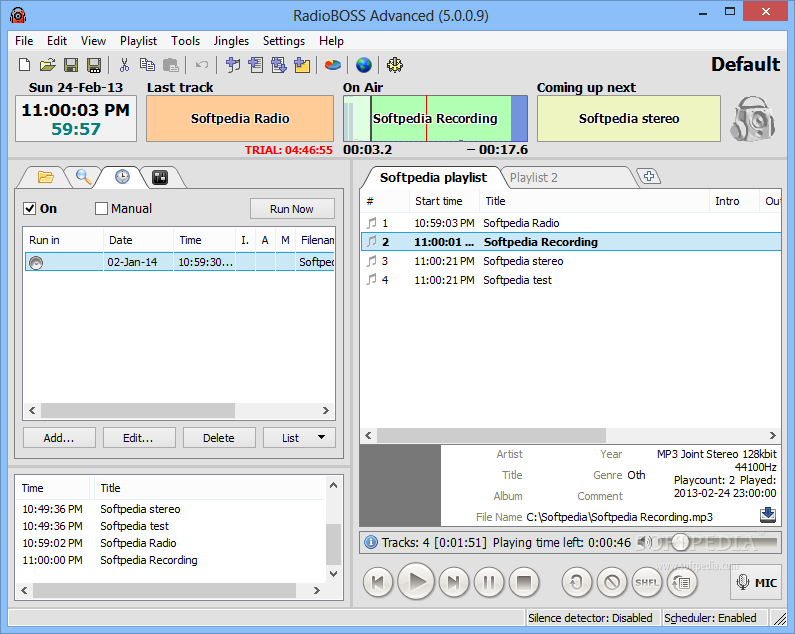Viewport: 795px width, 634px height.
Task: Open the pie chart report icon
Action: pos(333,65)
